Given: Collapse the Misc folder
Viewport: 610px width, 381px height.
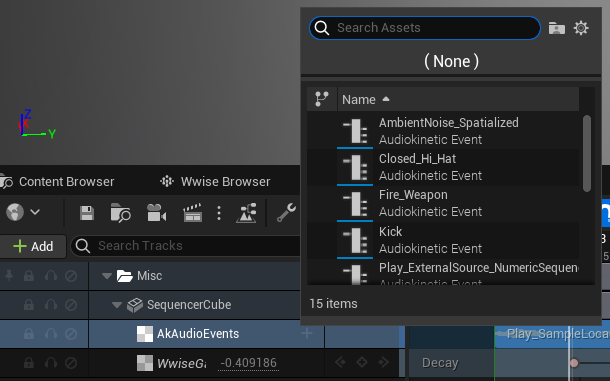Looking at the screenshot, I should tap(107, 276).
